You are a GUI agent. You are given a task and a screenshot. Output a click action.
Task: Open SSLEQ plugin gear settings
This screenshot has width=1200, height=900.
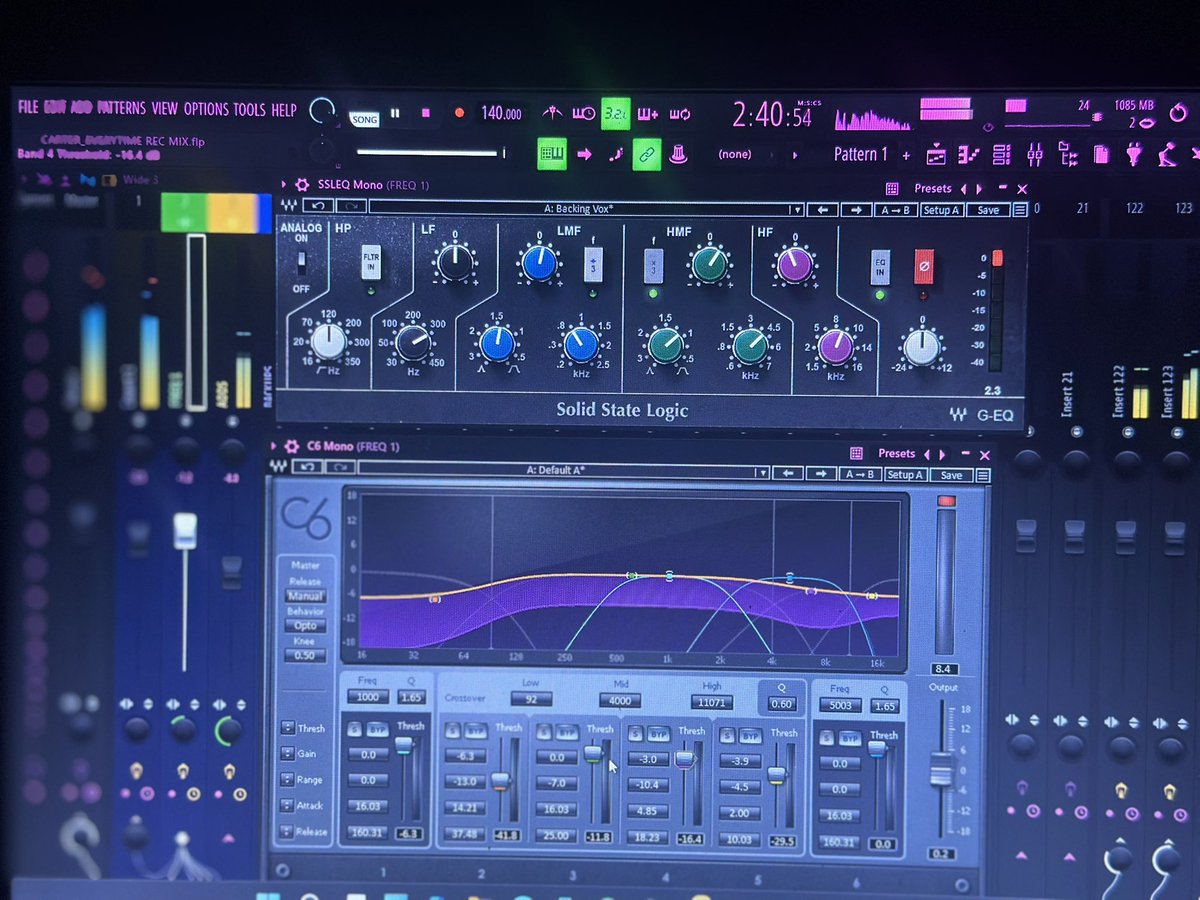point(301,185)
